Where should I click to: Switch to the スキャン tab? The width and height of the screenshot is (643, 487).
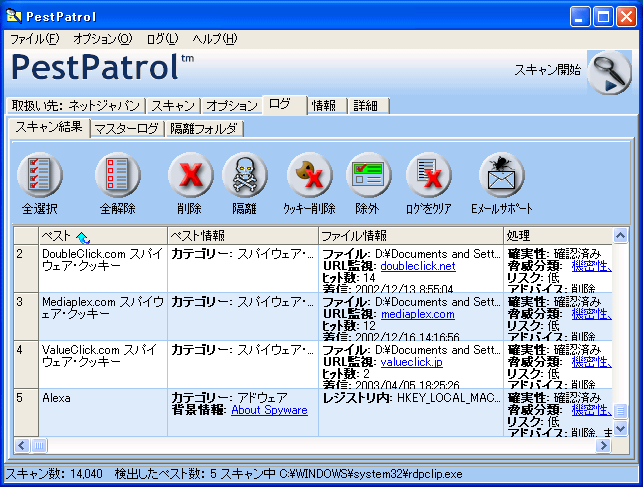pyautogui.click(x=173, y=105)
